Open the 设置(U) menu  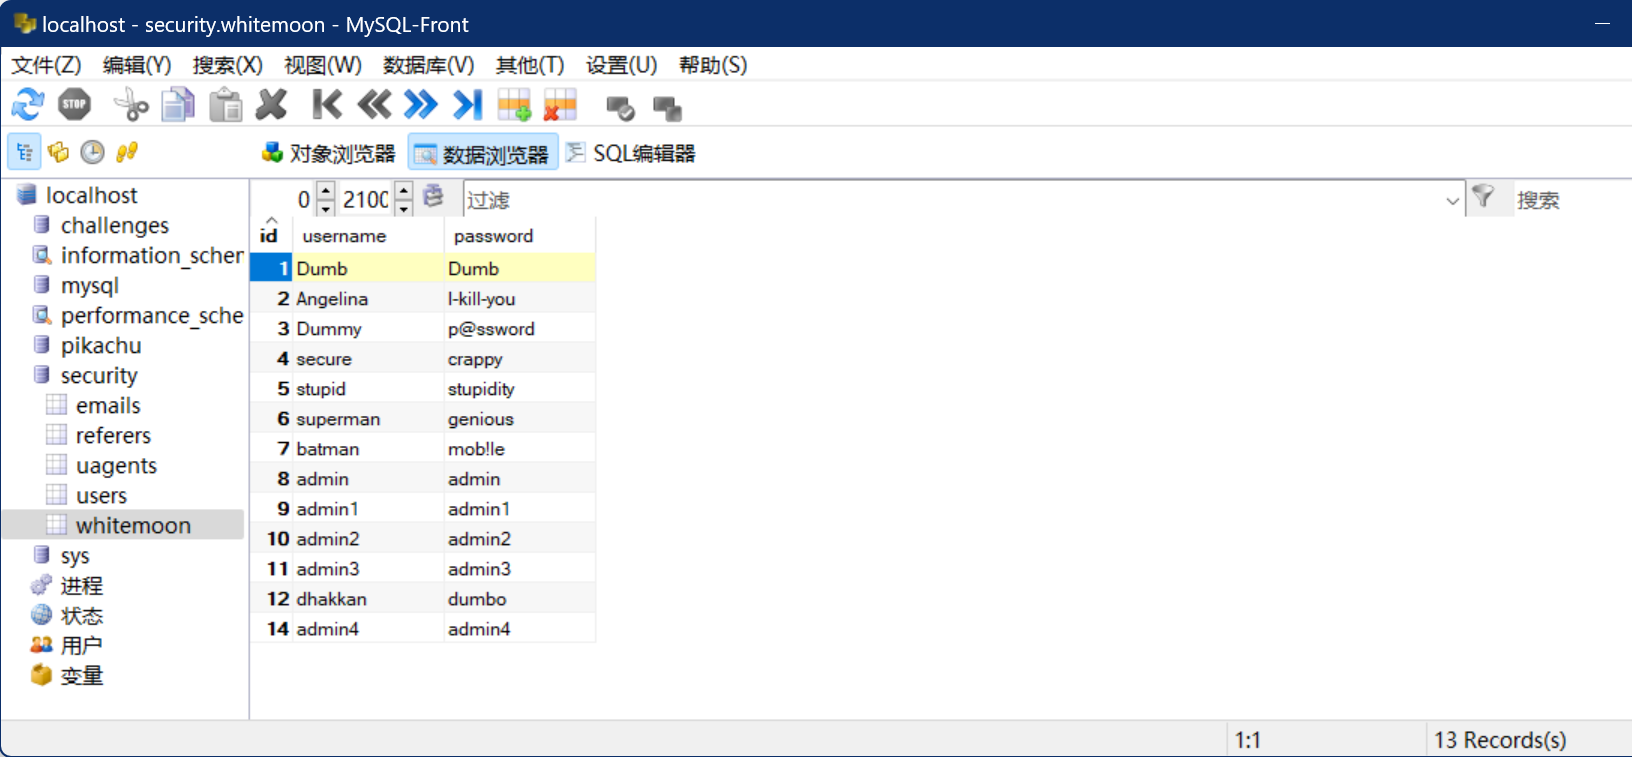tap(622, 65)
